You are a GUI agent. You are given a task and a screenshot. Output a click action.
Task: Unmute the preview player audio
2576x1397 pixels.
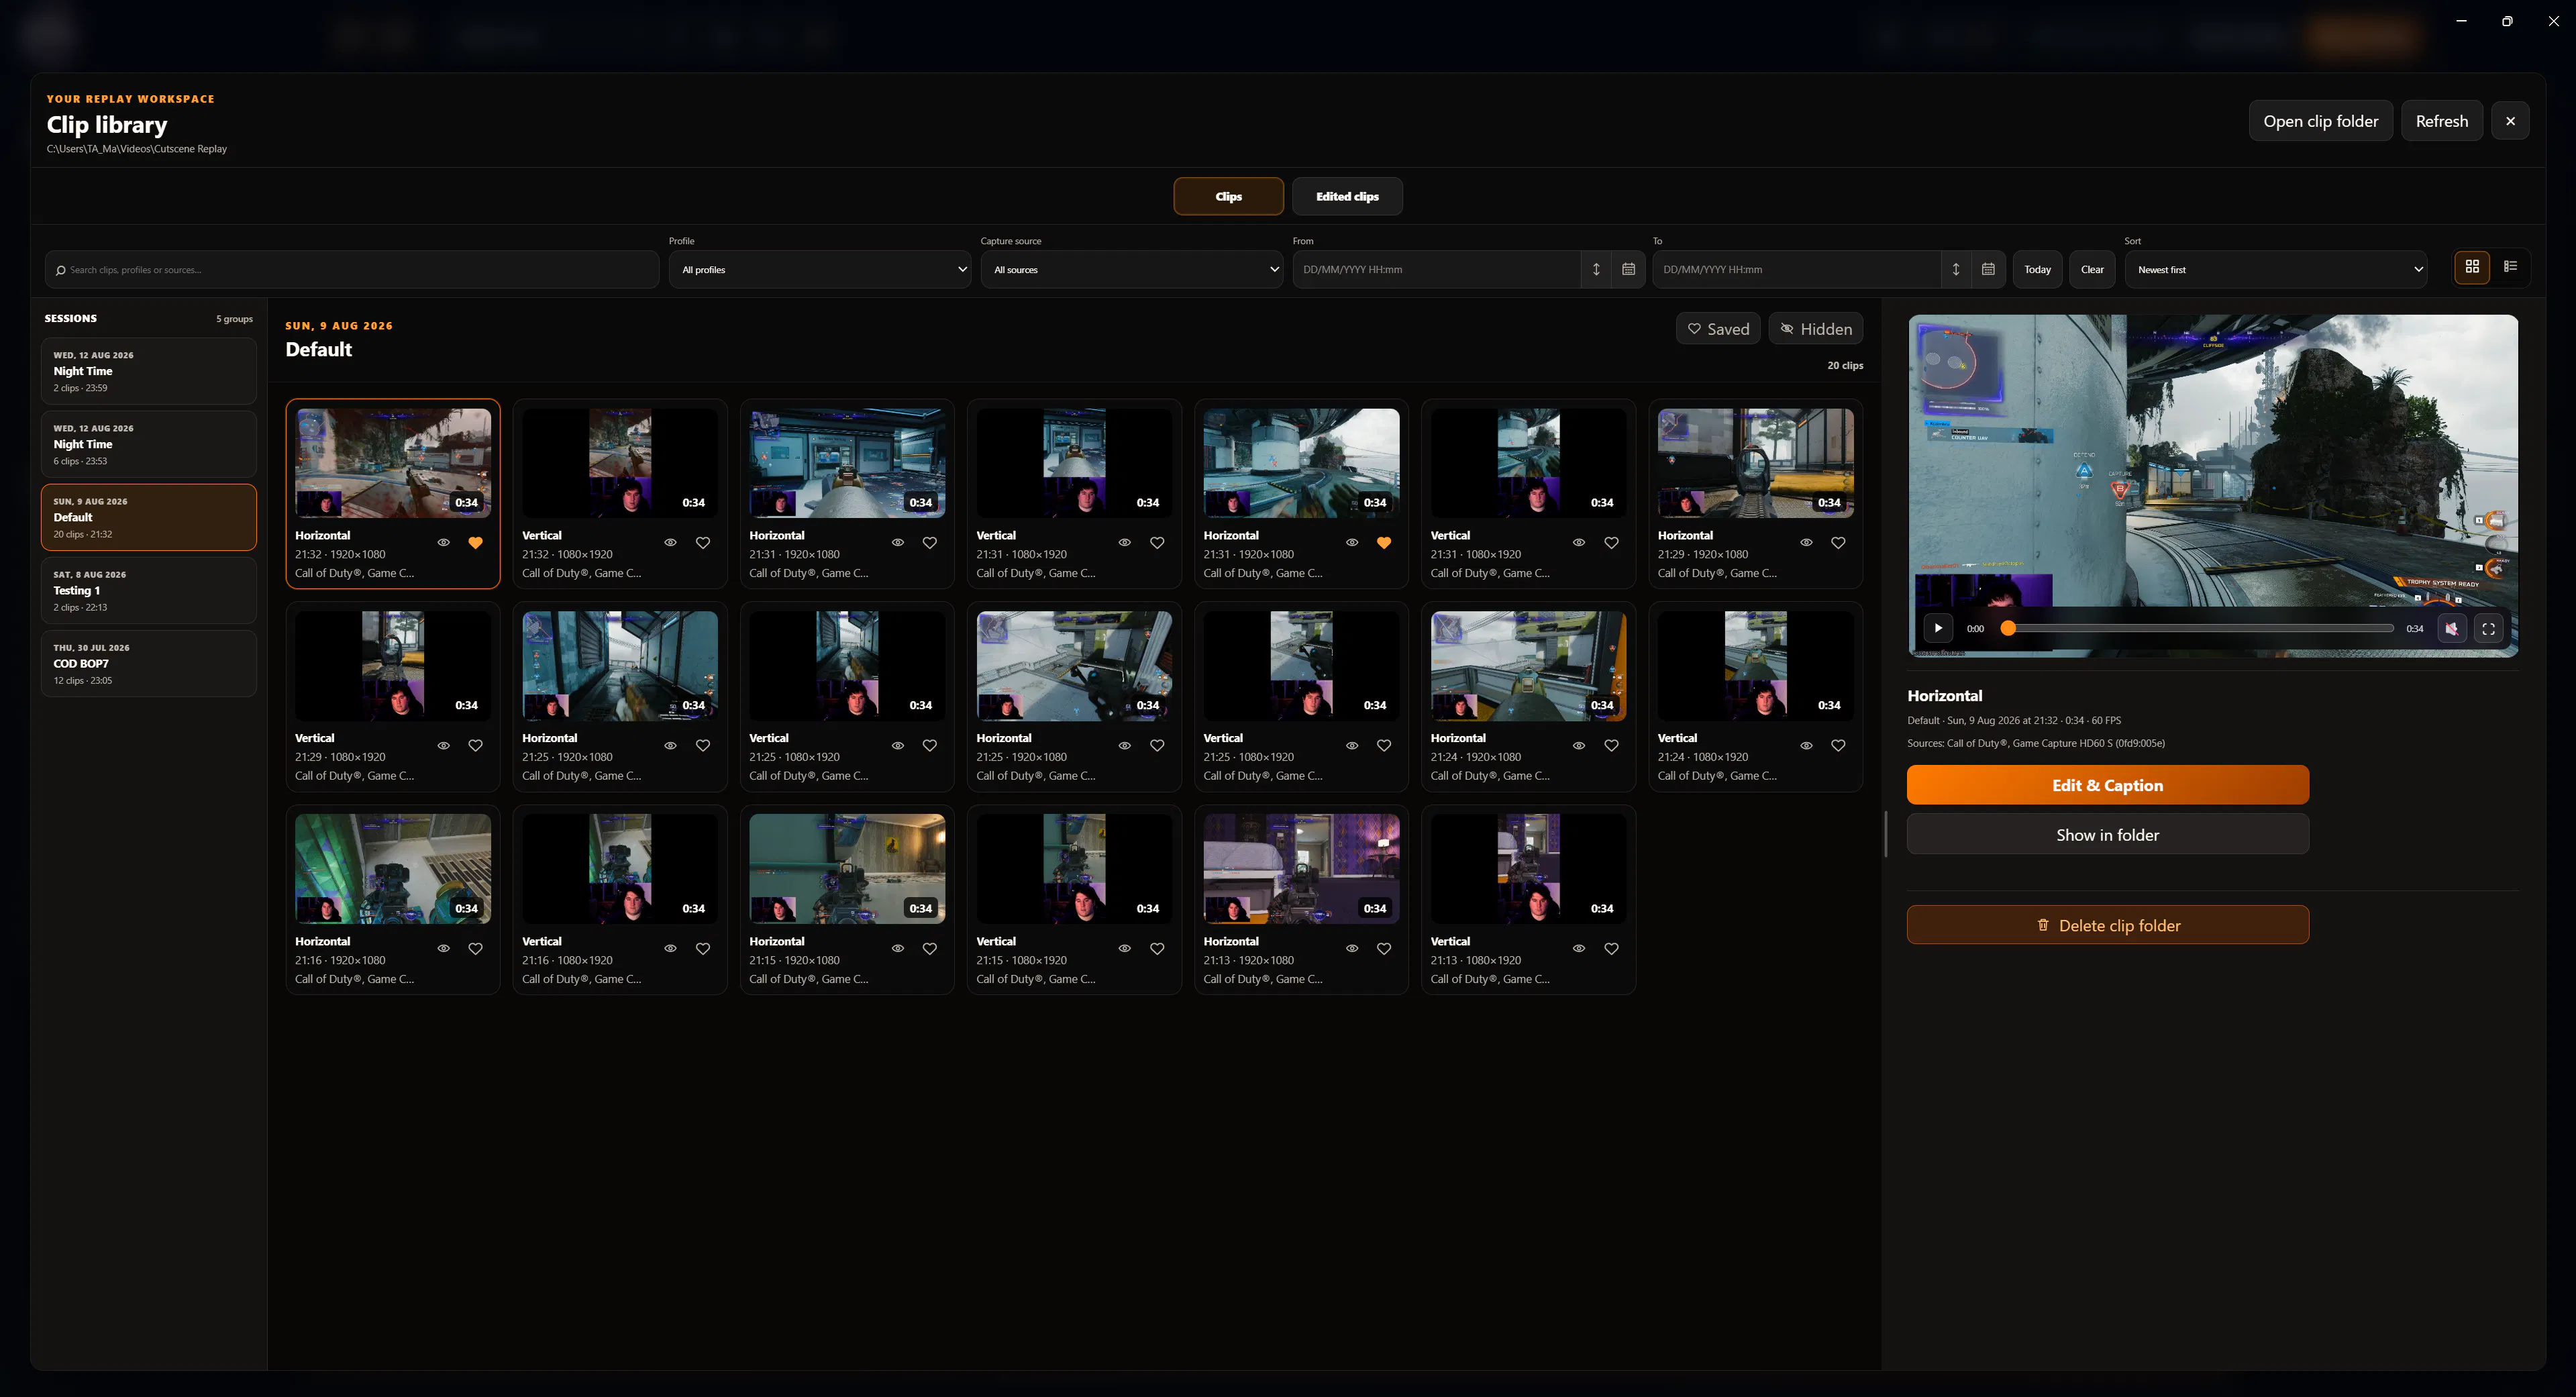[x=2451, y=628]
